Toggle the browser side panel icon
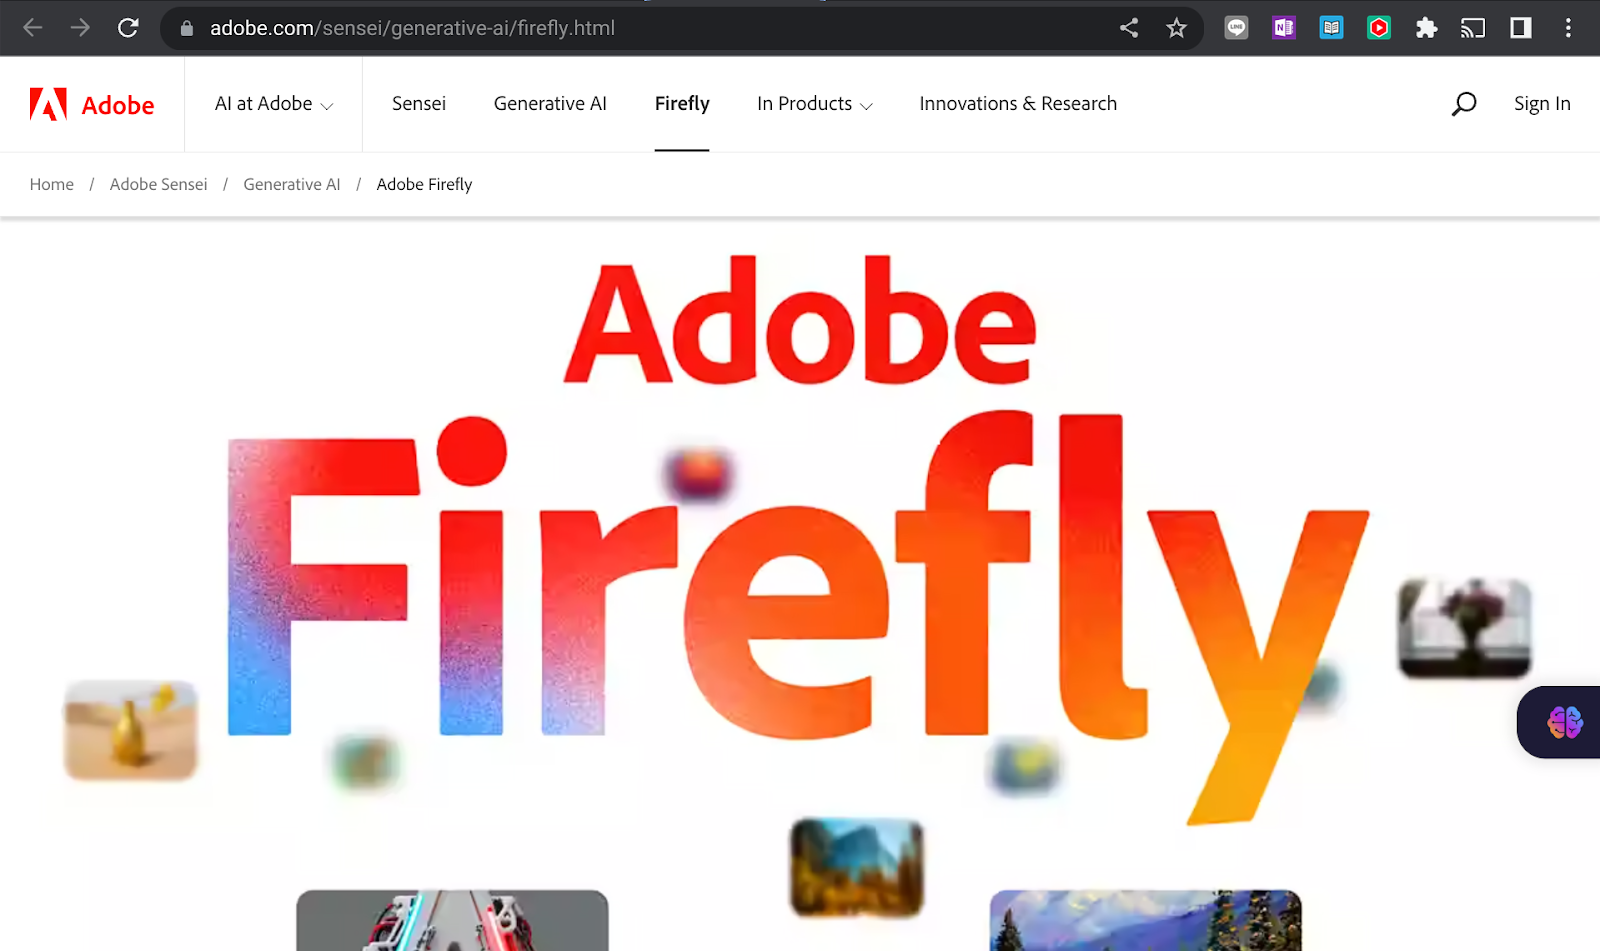Viewport: 1600px width, 951px height. (1521, 28)
